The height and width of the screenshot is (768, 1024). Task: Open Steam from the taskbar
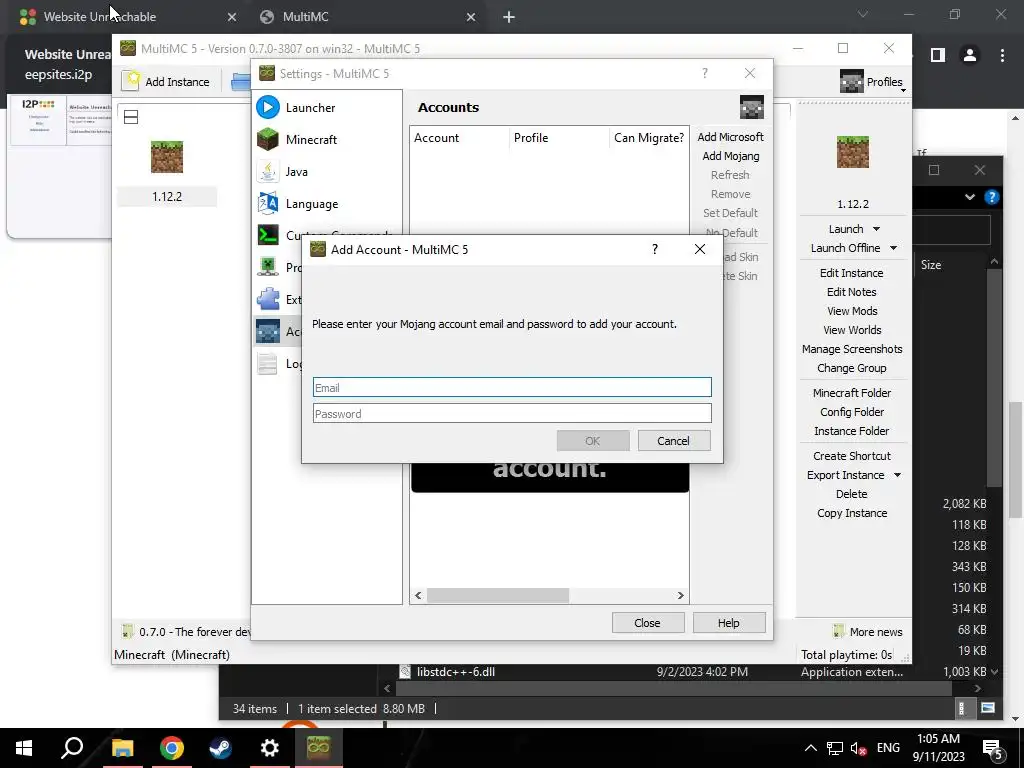220,748
